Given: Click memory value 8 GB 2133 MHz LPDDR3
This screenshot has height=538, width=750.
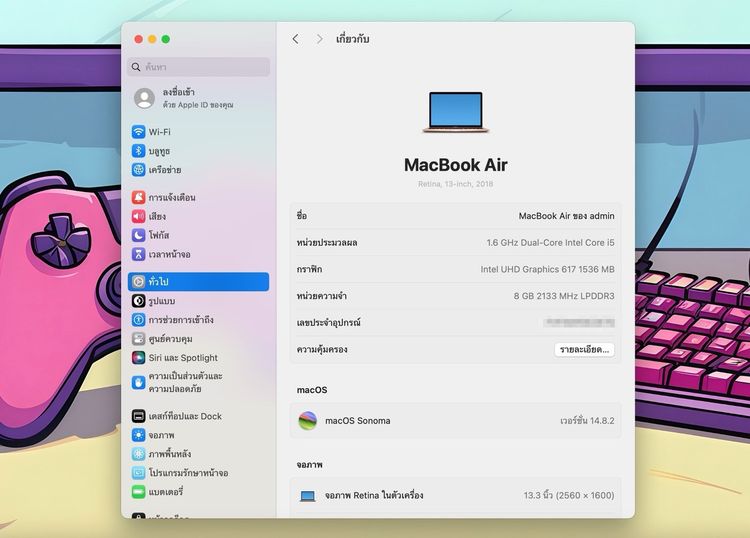Looking at the screenshot, I should [x=564, y=296].
